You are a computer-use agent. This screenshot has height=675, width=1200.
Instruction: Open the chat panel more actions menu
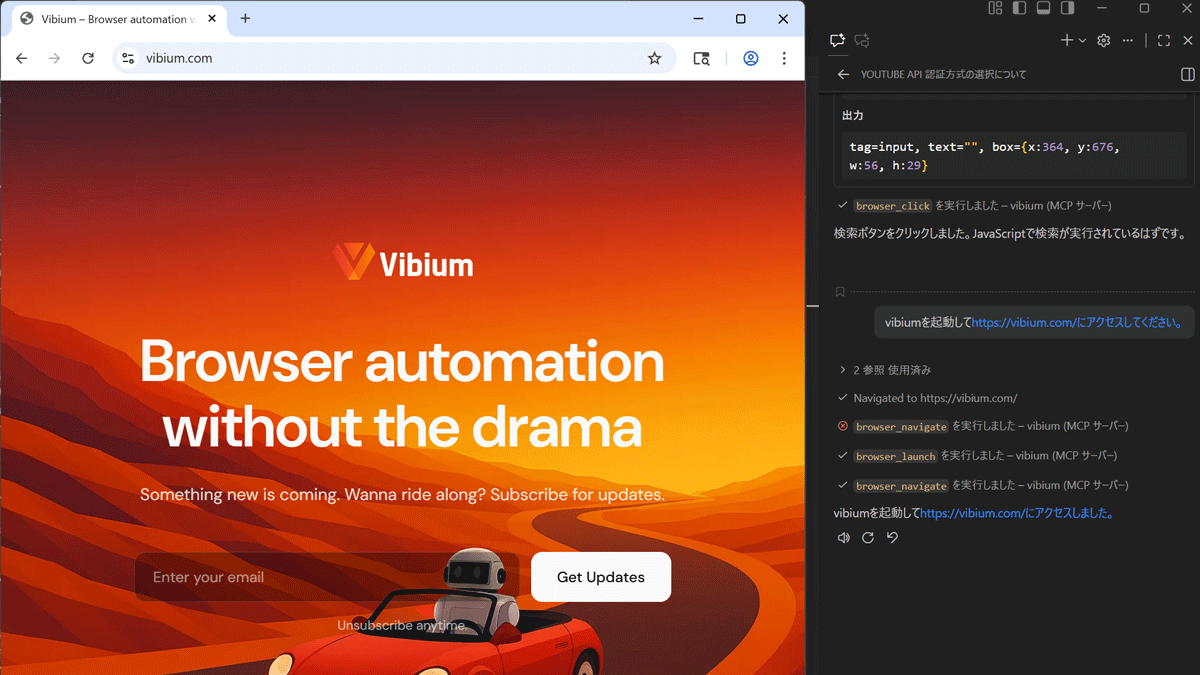click(1128, 41)
